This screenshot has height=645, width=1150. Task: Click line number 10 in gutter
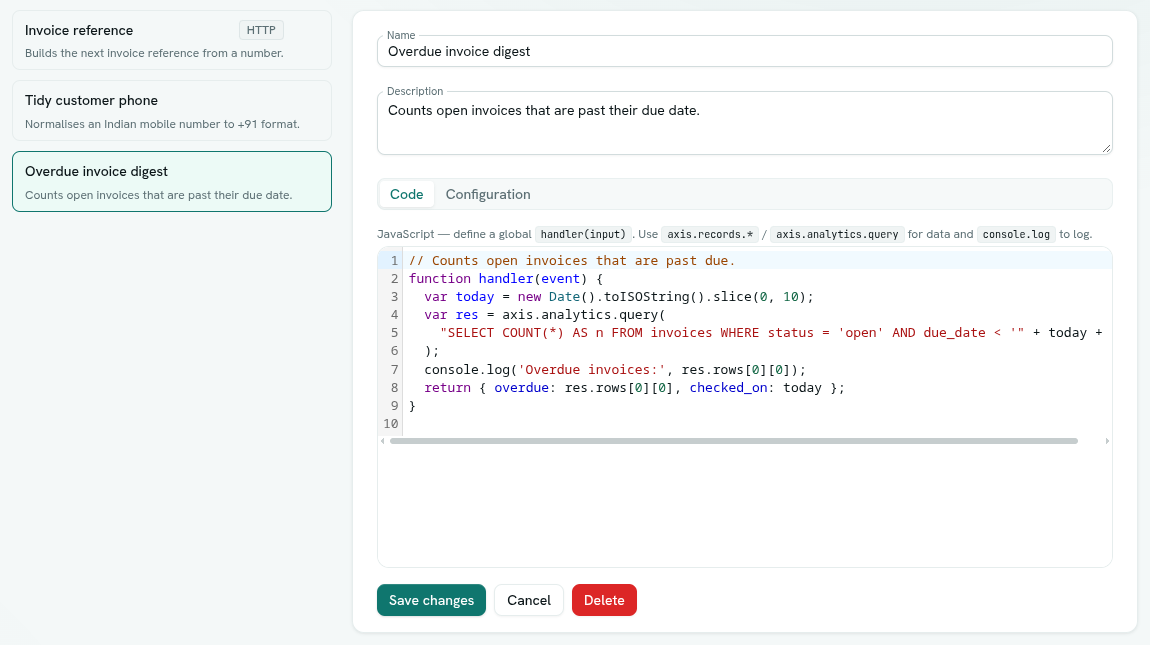click(x=390, y=423)
